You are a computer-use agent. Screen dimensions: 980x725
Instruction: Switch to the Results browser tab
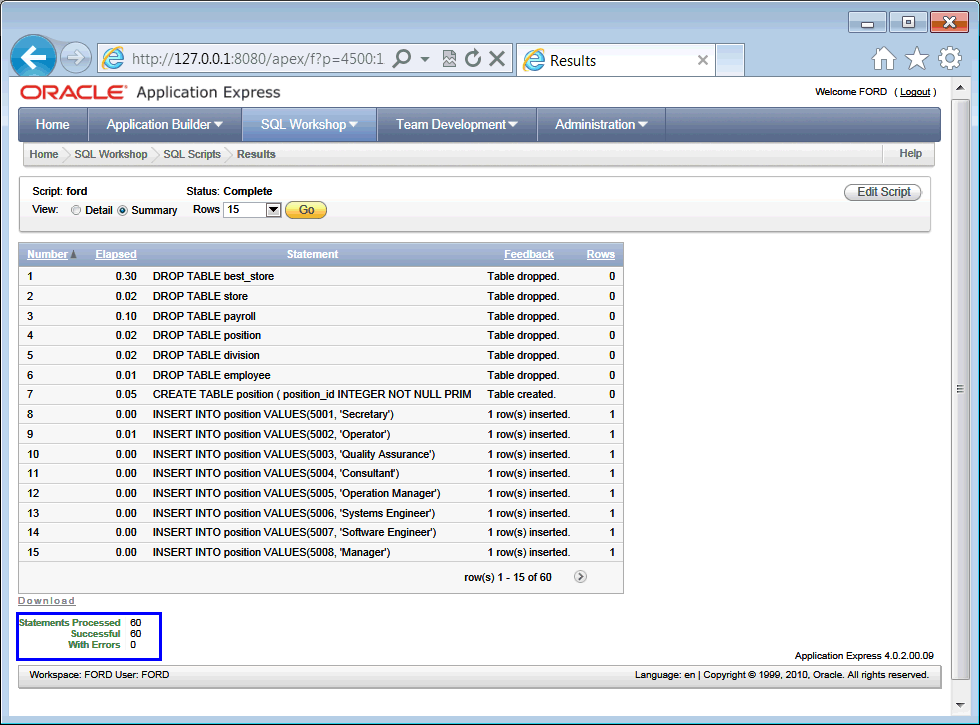616,60
